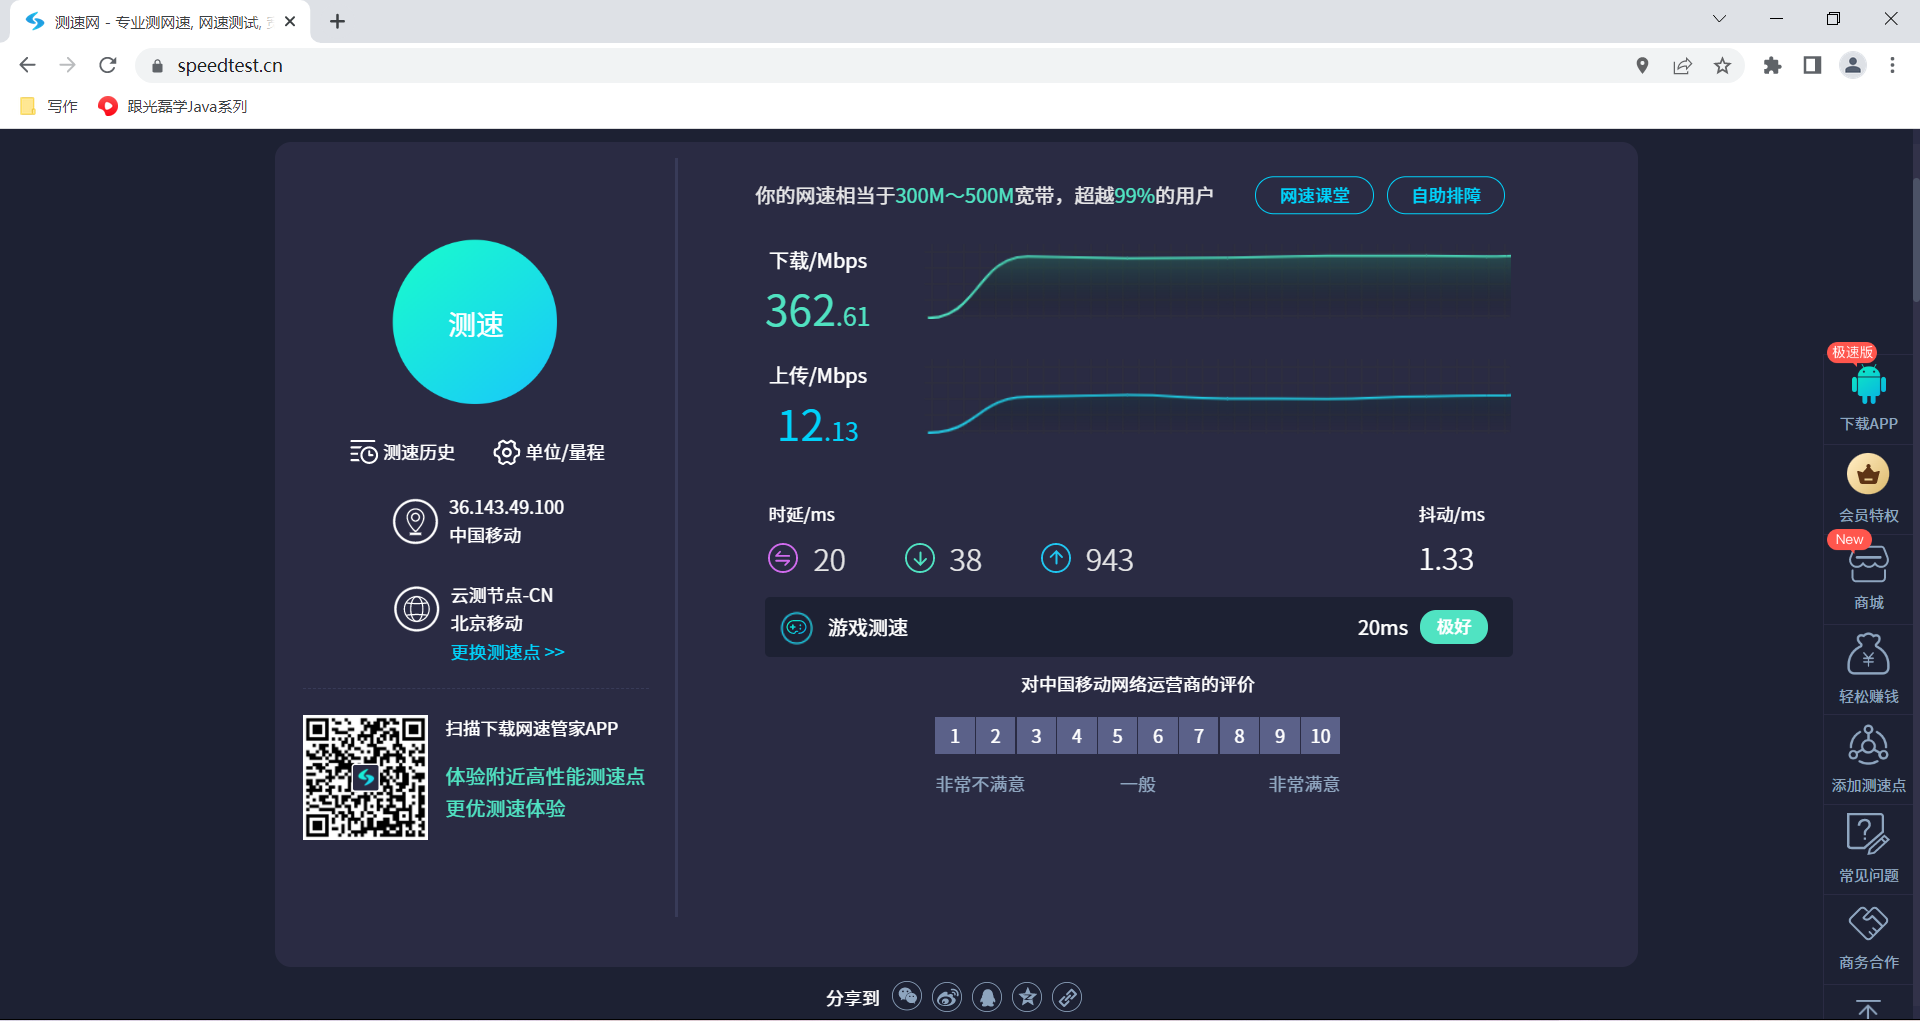Viewport: 1920px width, 1021px height.
Task: Click the upload latency icon next to 943
Action: tap(1056, 558)
